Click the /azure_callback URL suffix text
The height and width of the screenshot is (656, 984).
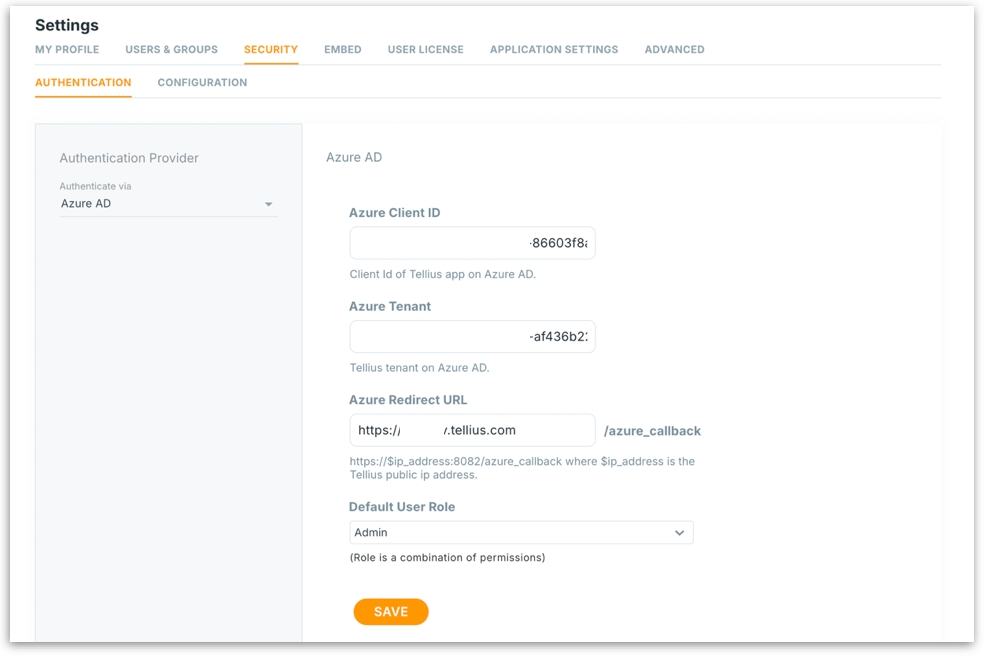pyautogui.click(x=652, y=431)
